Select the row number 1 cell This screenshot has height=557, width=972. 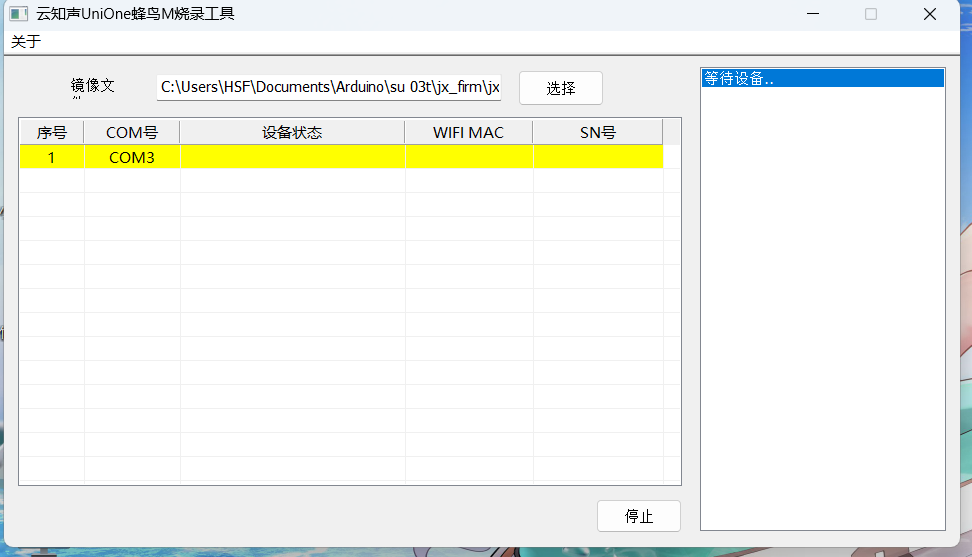coord(51,157)
